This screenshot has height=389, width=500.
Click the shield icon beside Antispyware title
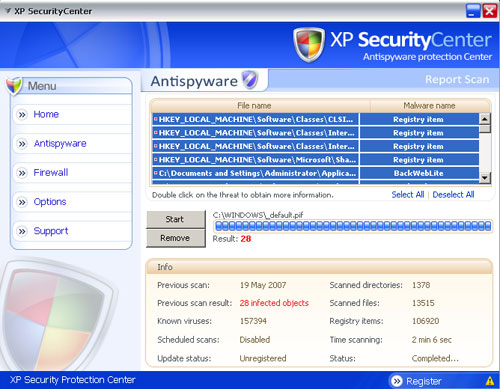[x=250, y=80]
